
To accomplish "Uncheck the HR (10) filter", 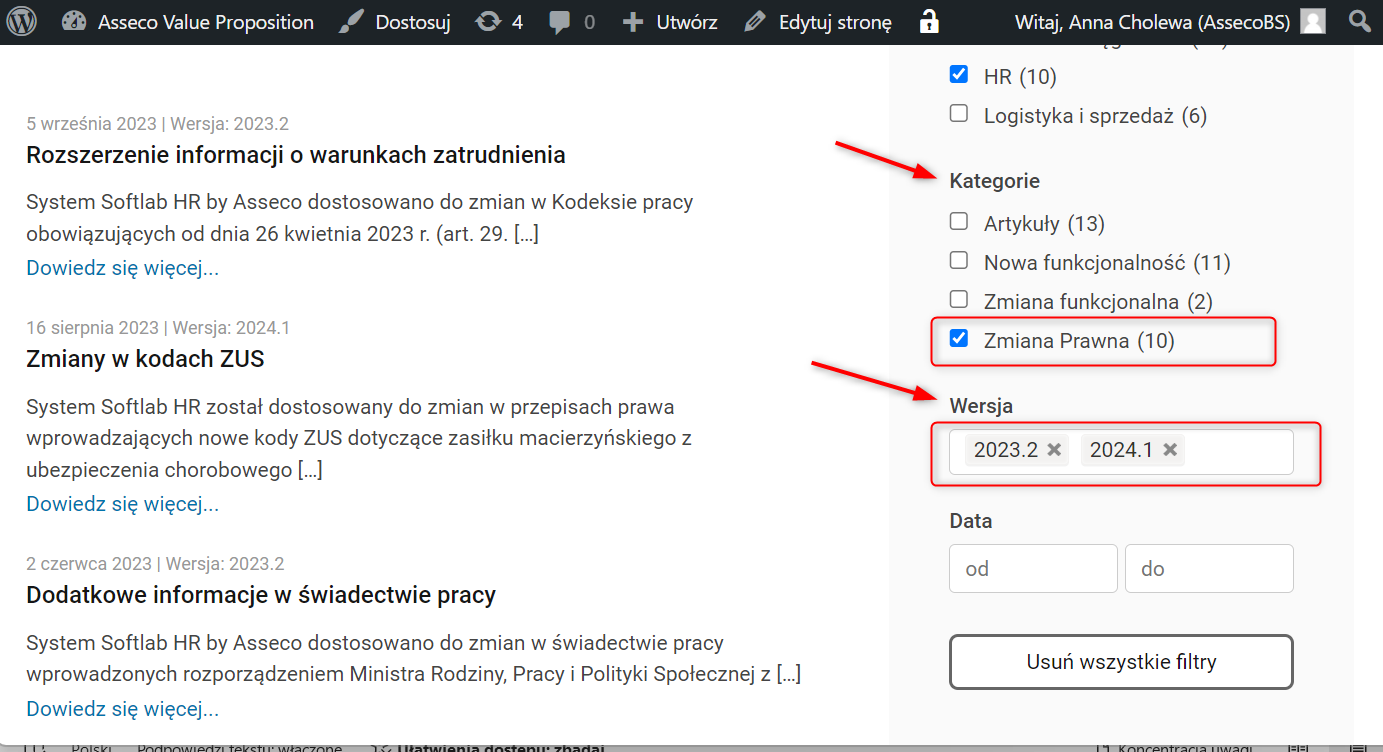I will [959, 74].
